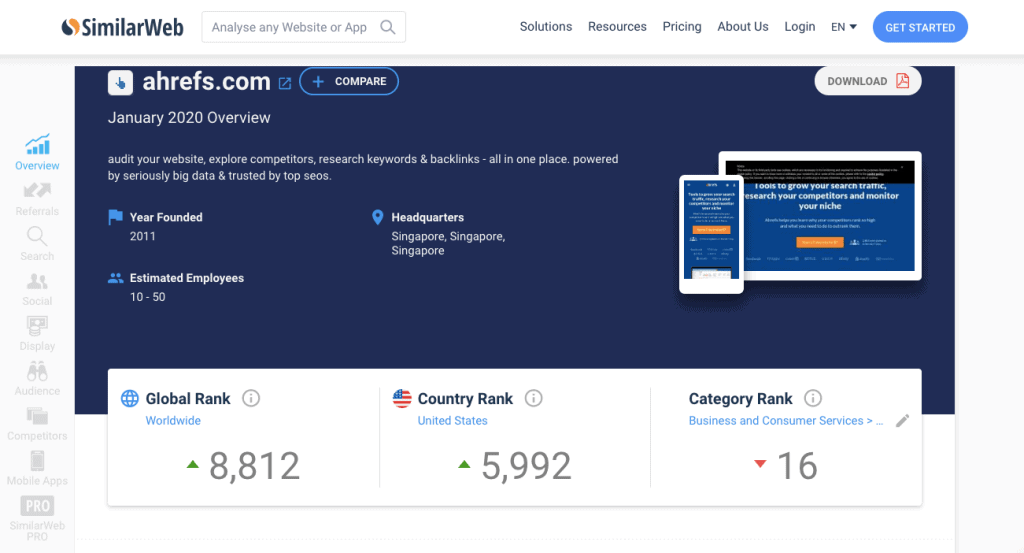Screen dimensions: 1024x553
Task: Click the search magnifier icon in search box
Action: (x=388, y=27)
